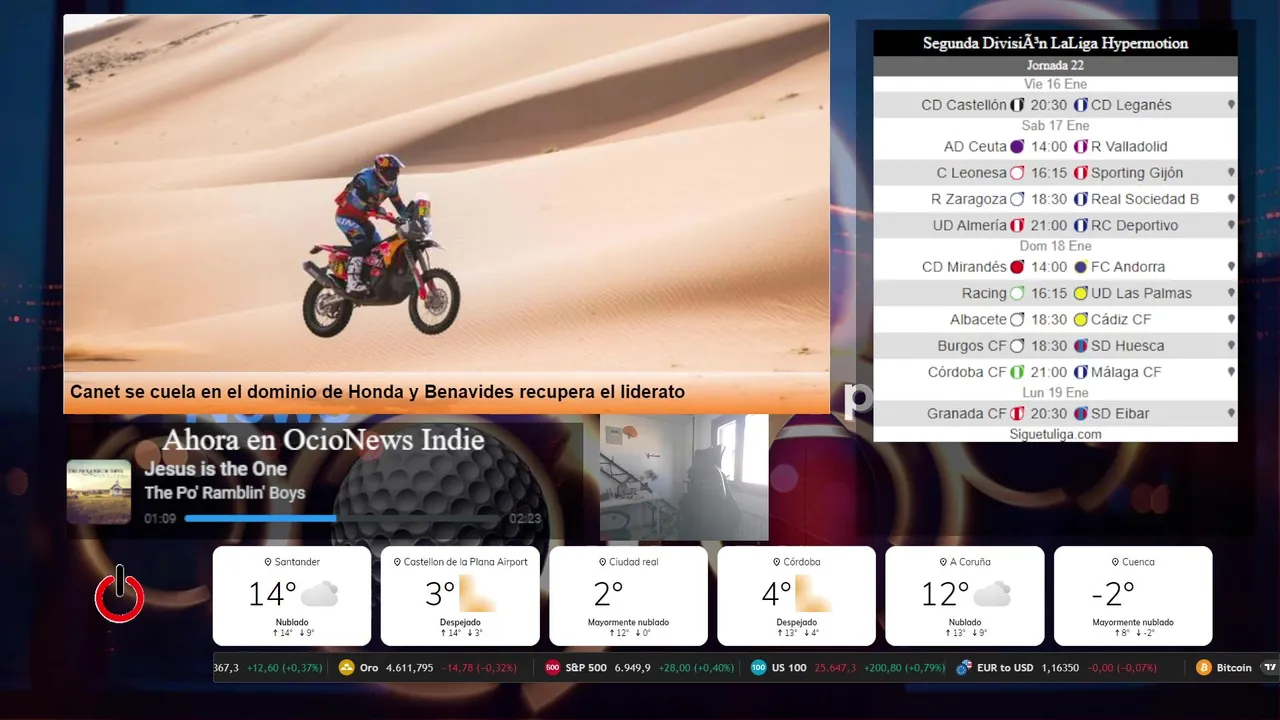Click the stadium pin on Castellón–Leganés row
This screenshot has height=720, width=1280.
click(1231, 105)
